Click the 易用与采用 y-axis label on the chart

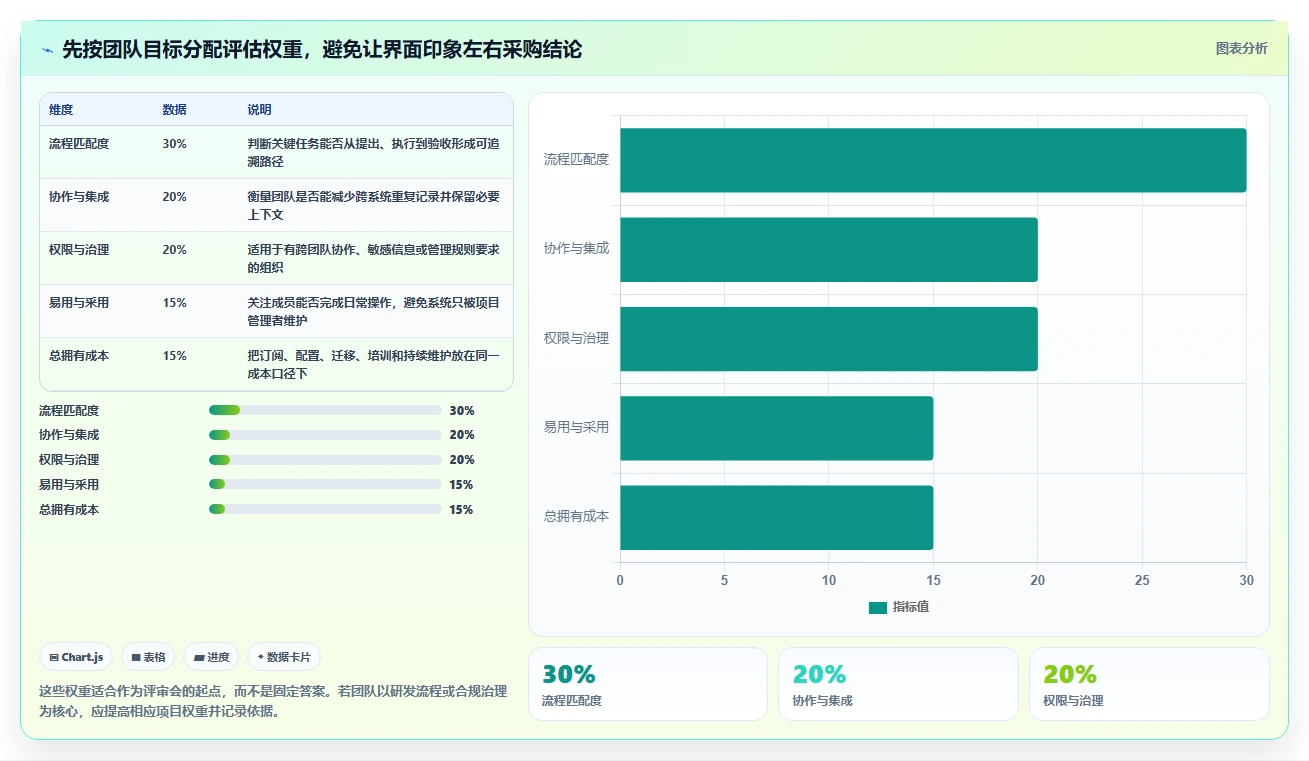576,427
